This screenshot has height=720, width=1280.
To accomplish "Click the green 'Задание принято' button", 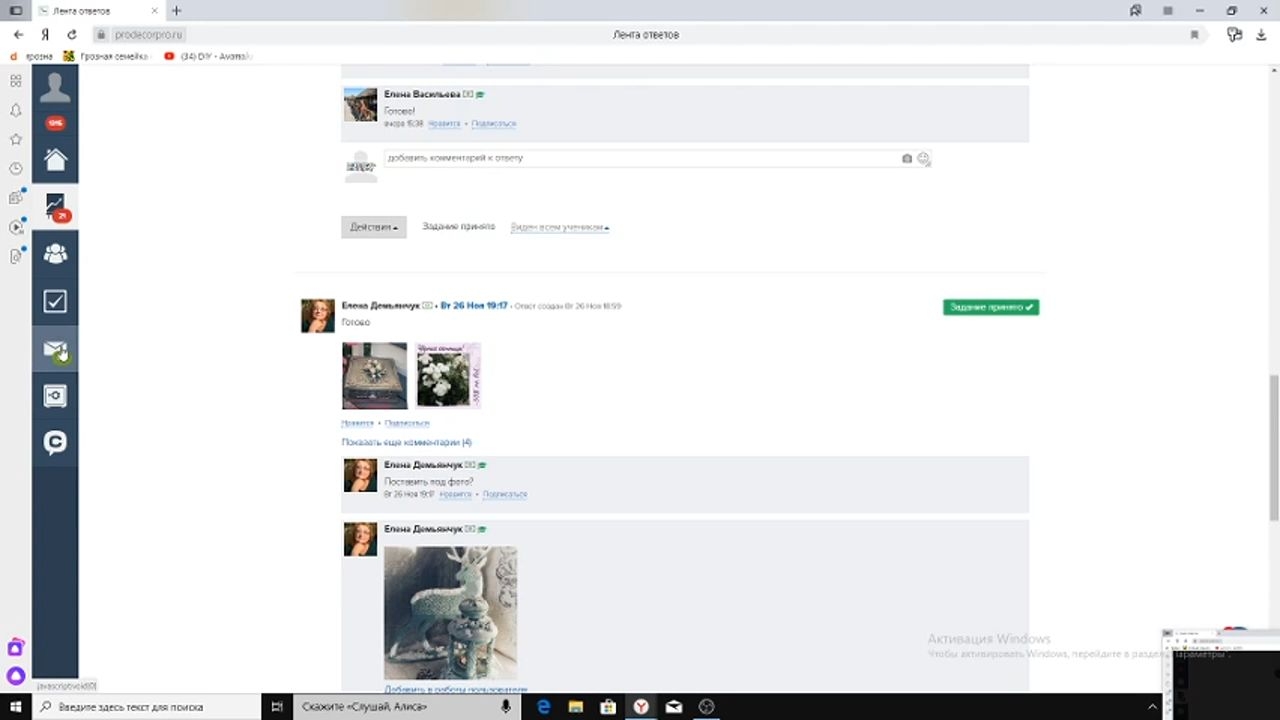I will [x=991, y=307].
